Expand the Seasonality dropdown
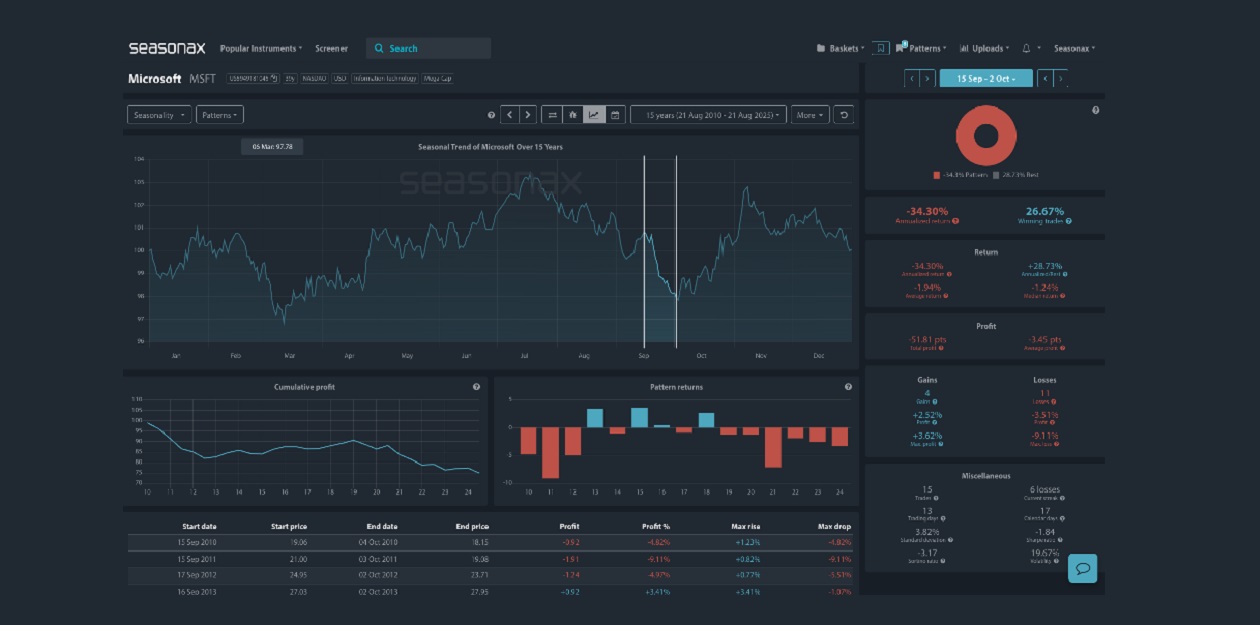 [159, 115]
